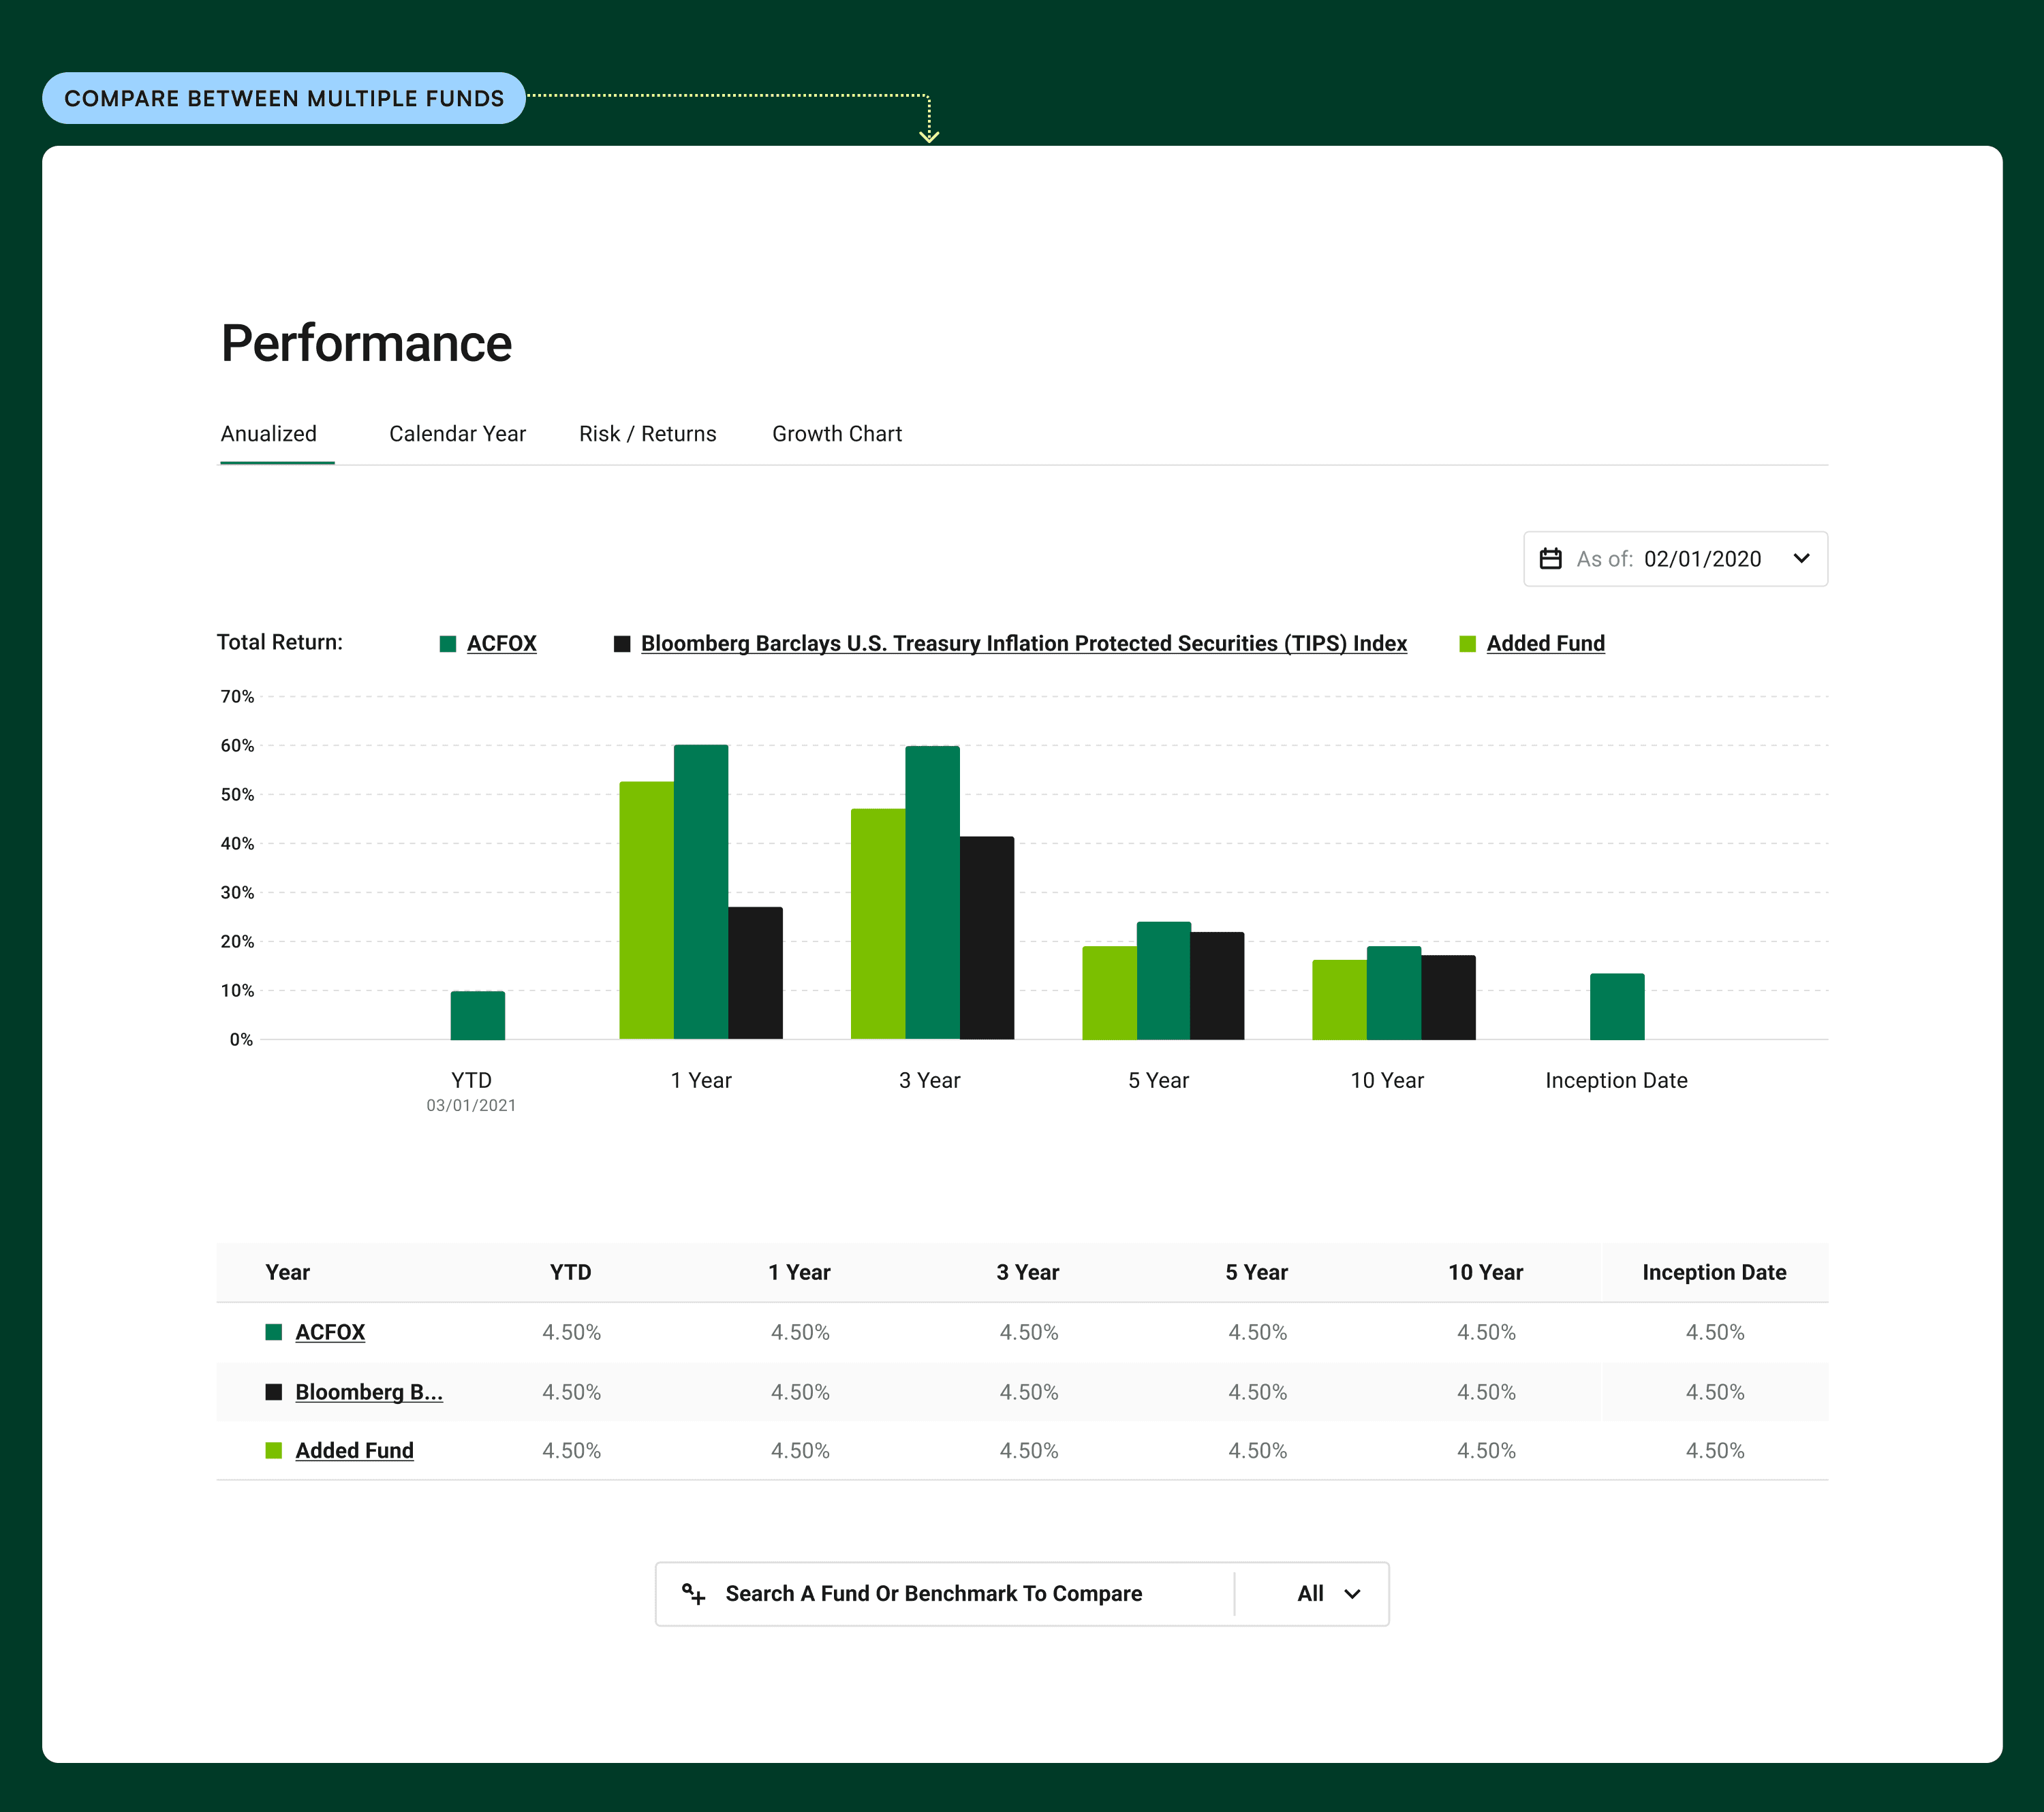Click the date dropdown chevron arrow
The width and height of the screenshot is (2044, 1812).
1801,558
